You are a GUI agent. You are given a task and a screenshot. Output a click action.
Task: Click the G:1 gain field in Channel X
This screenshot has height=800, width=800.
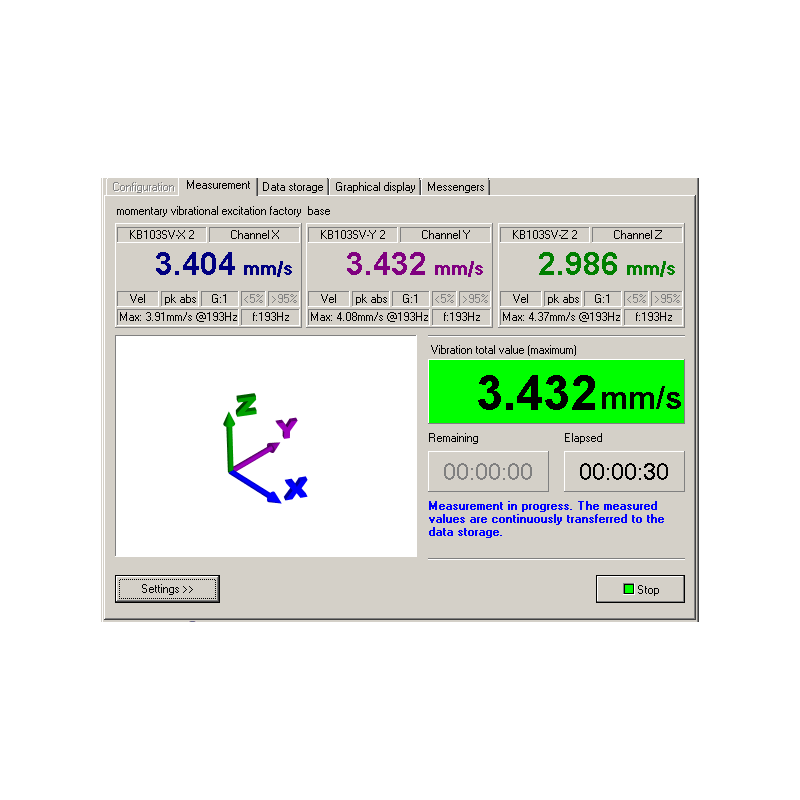tap(219, 299)
